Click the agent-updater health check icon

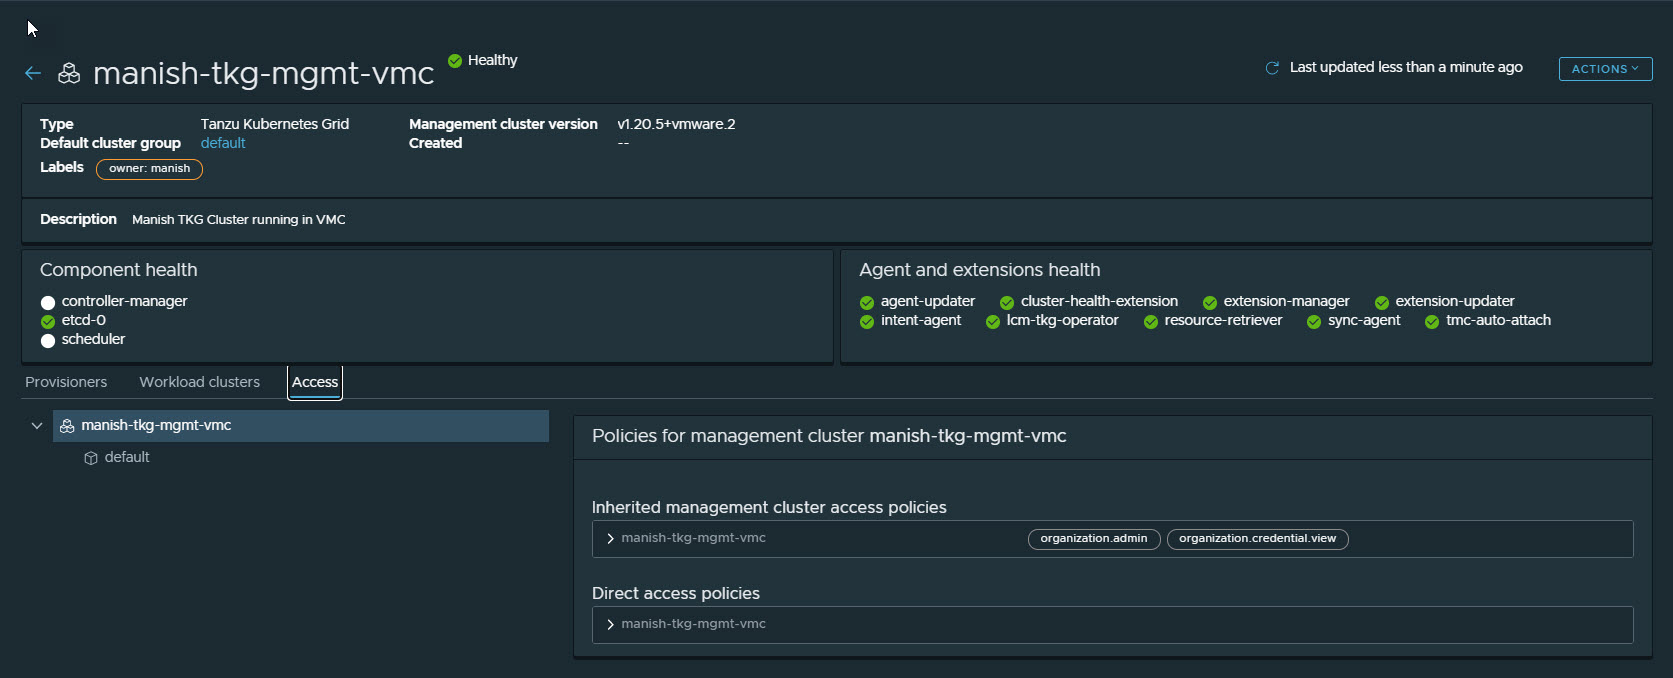coord(867,303)
